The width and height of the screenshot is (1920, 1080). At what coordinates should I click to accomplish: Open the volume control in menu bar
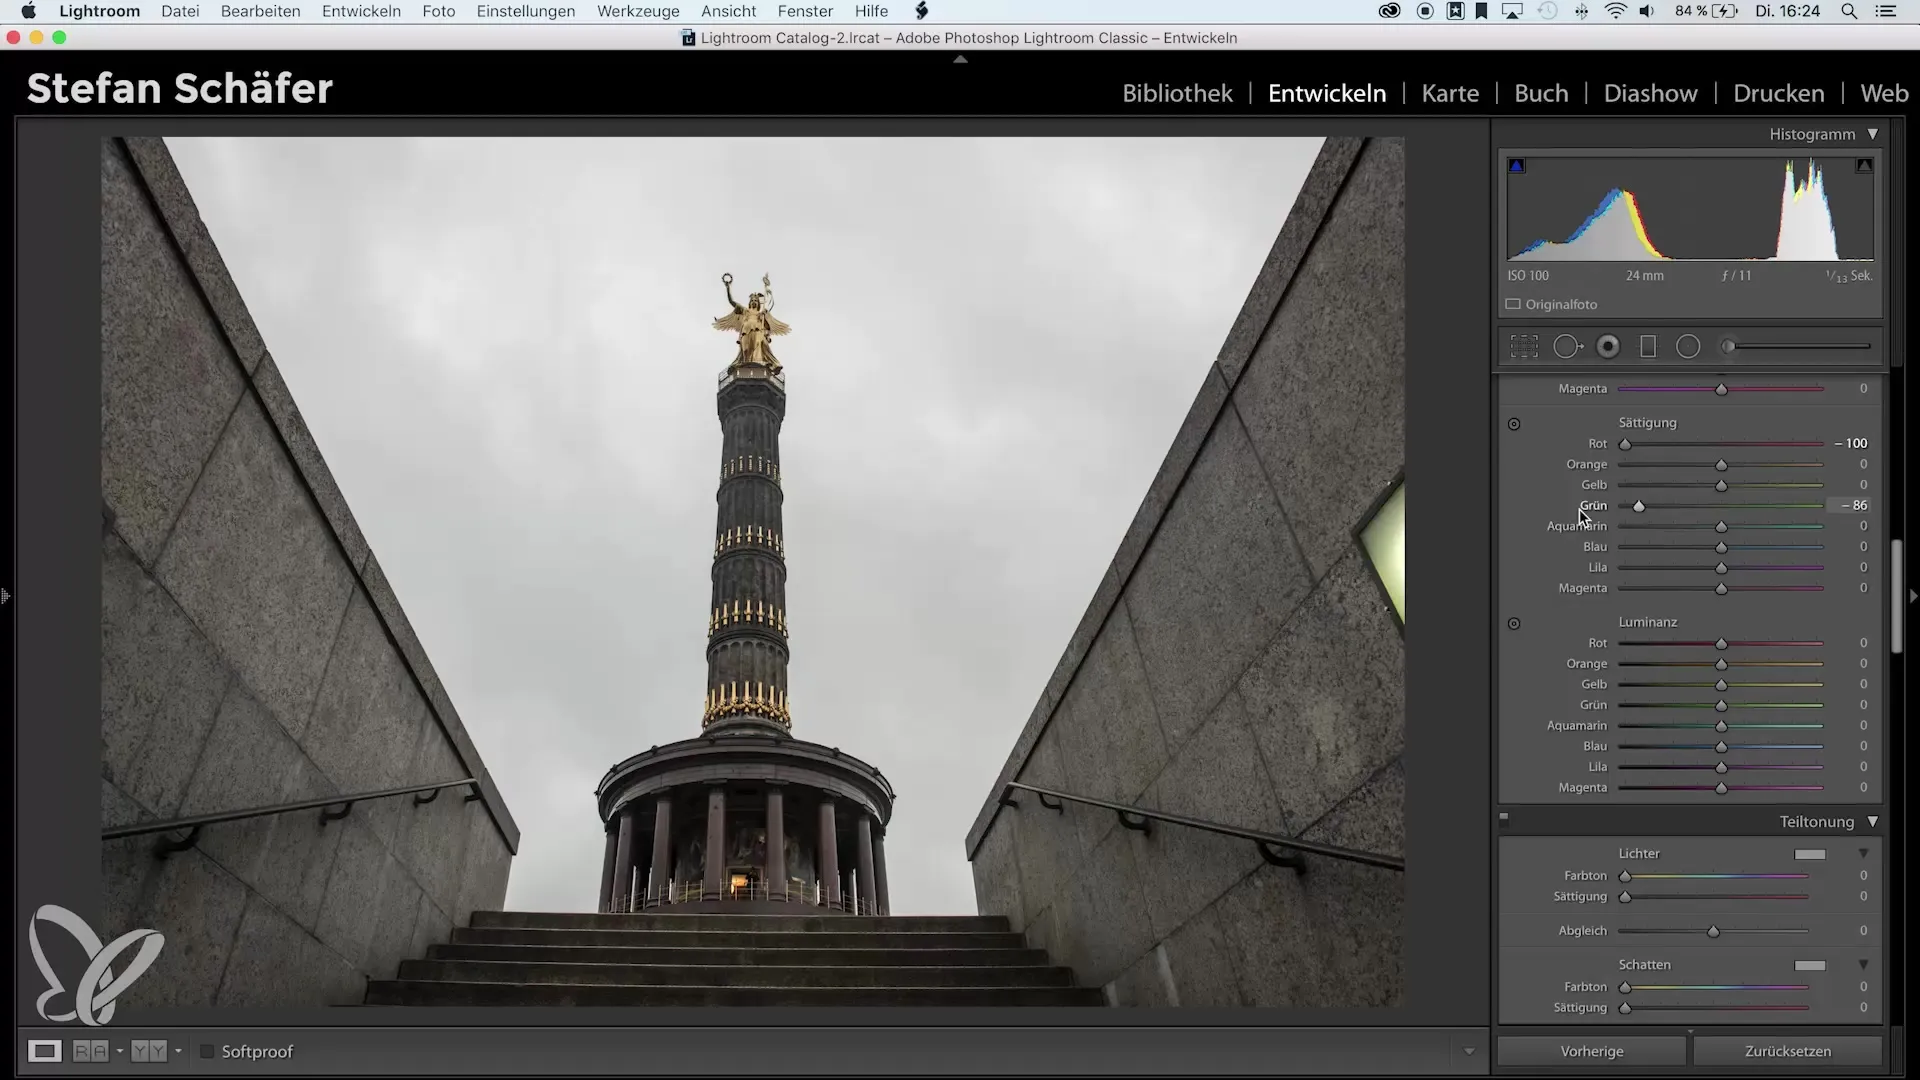coord(1647,12)
